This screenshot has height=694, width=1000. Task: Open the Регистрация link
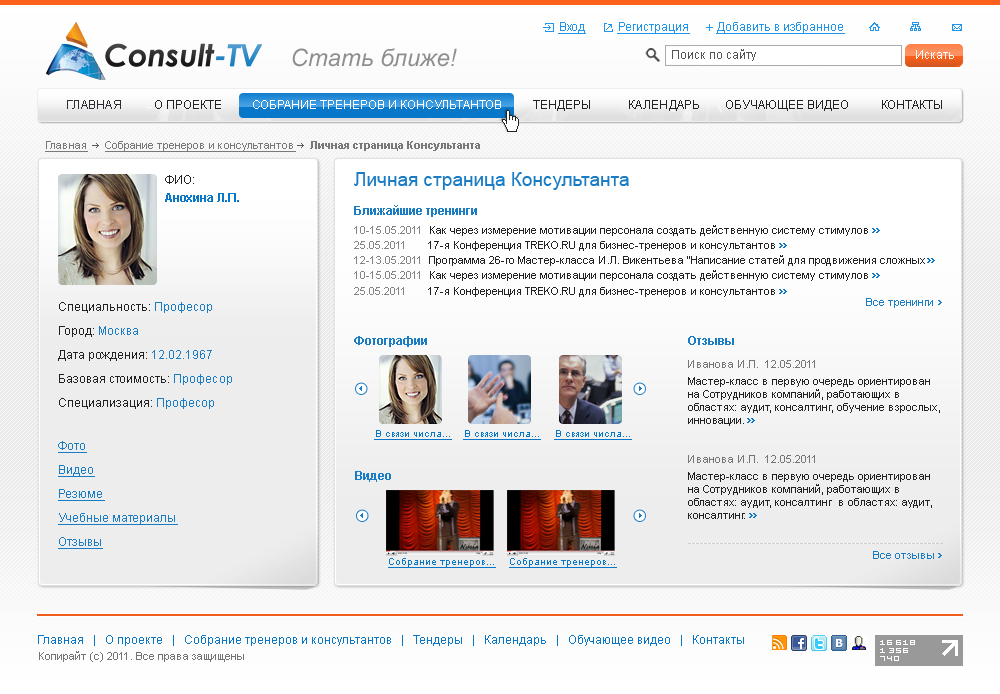653,27
